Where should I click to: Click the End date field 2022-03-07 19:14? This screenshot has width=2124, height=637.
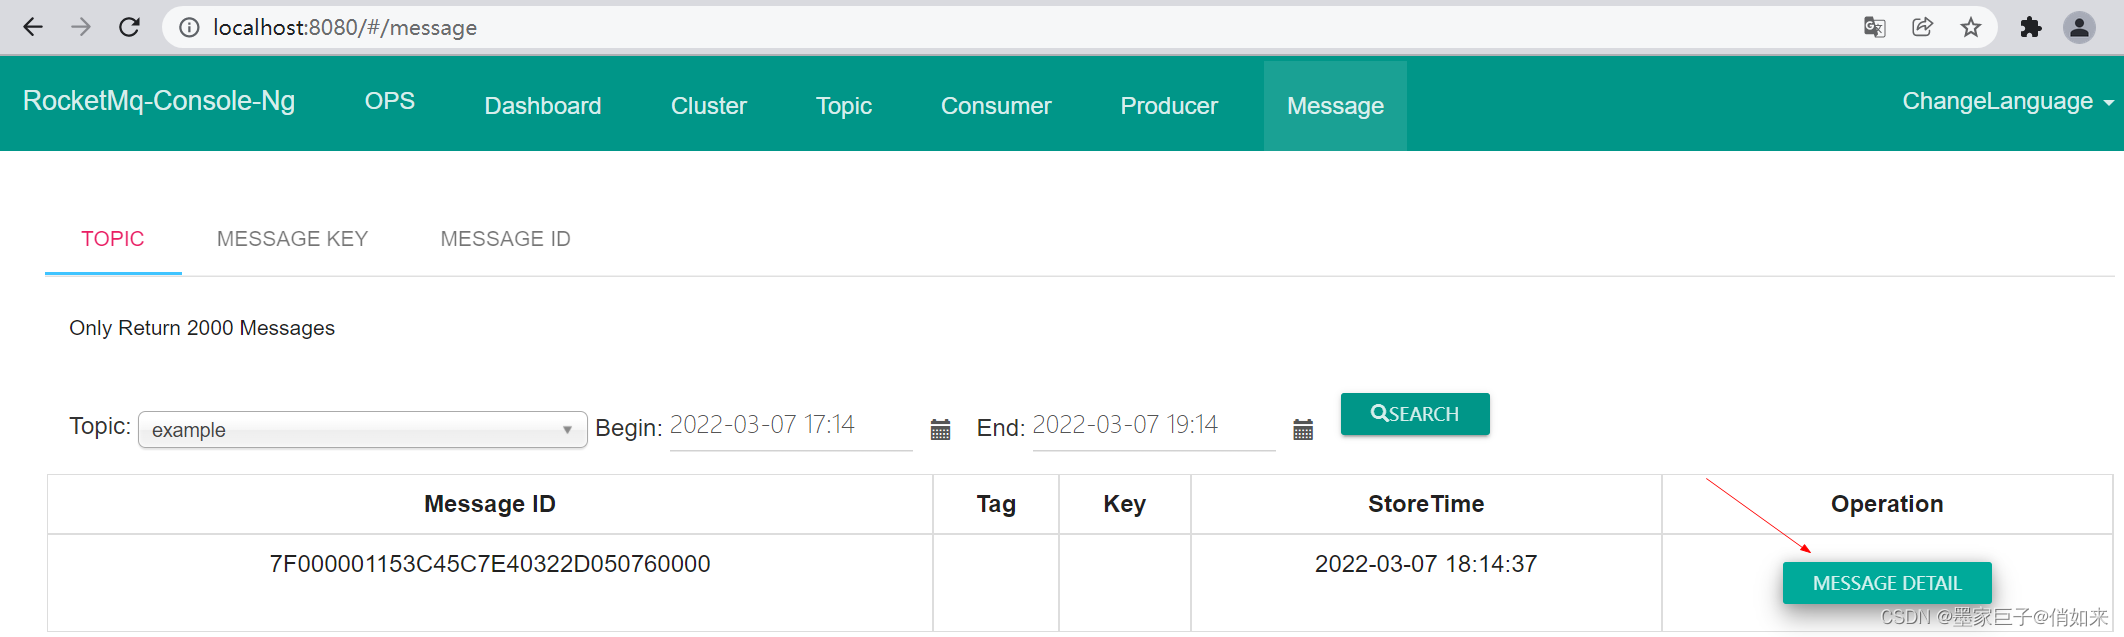click(1153, 425)
